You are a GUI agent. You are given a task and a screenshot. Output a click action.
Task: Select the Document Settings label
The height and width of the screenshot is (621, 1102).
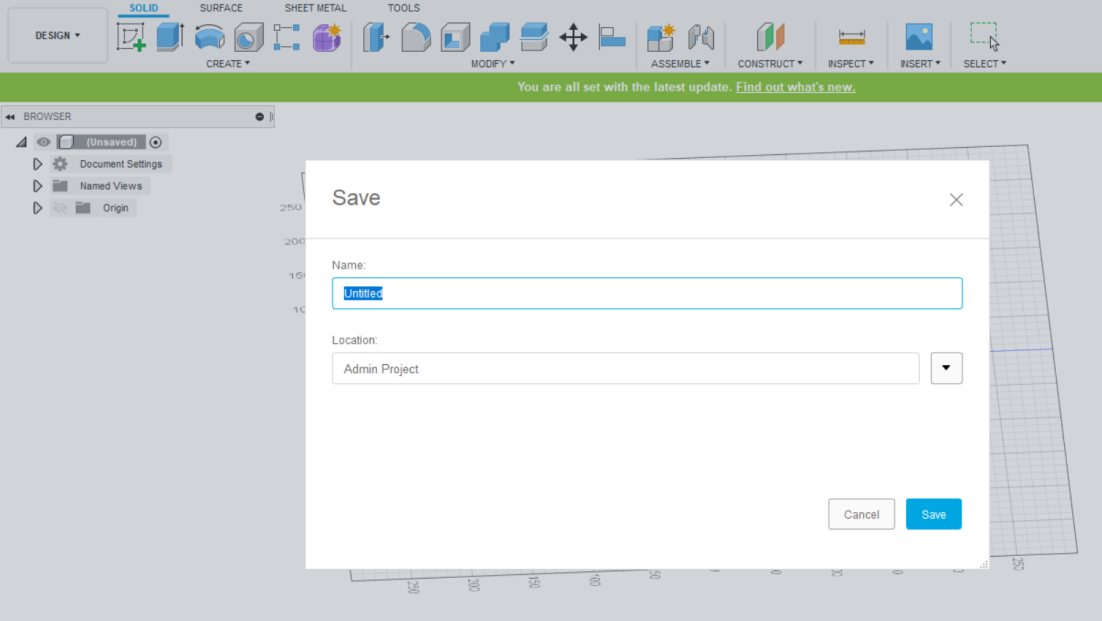coord(121,164)
